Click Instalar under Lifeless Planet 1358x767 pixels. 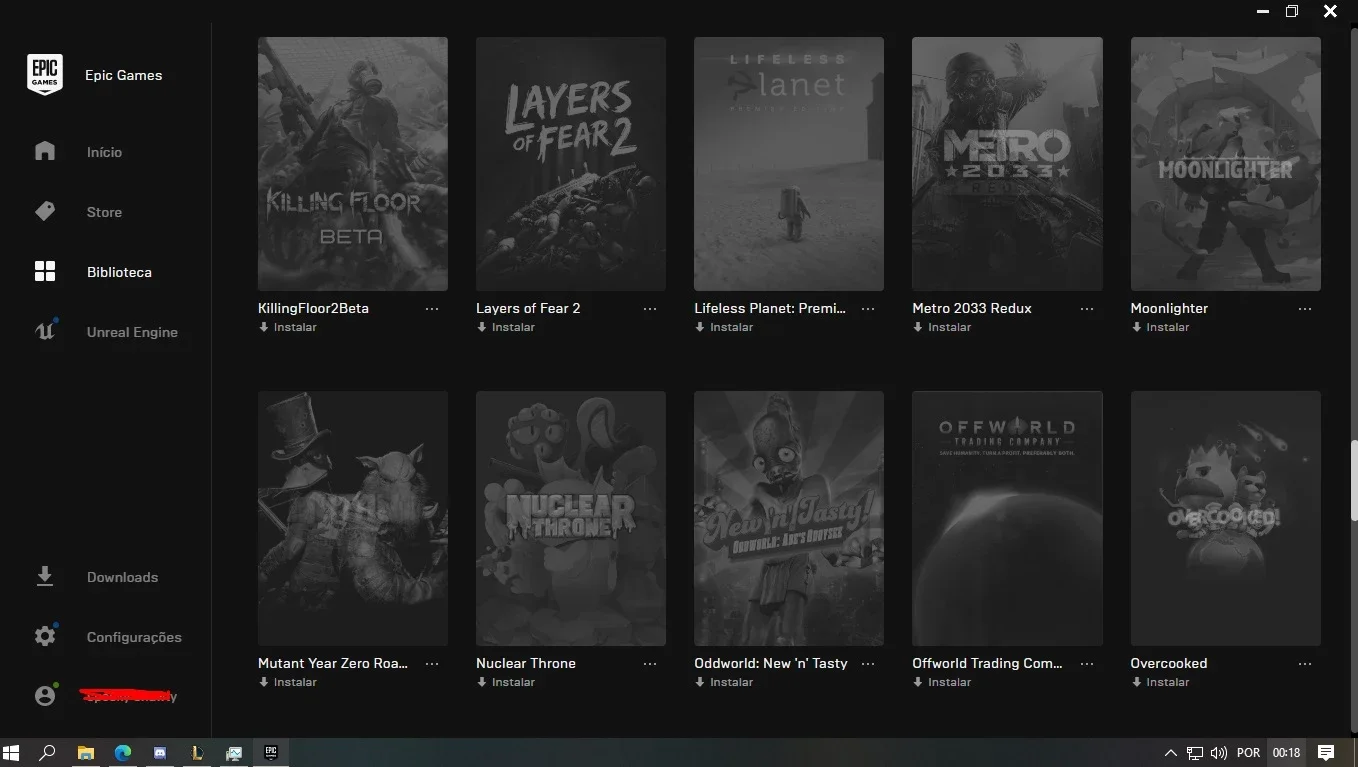pos(724,327)
